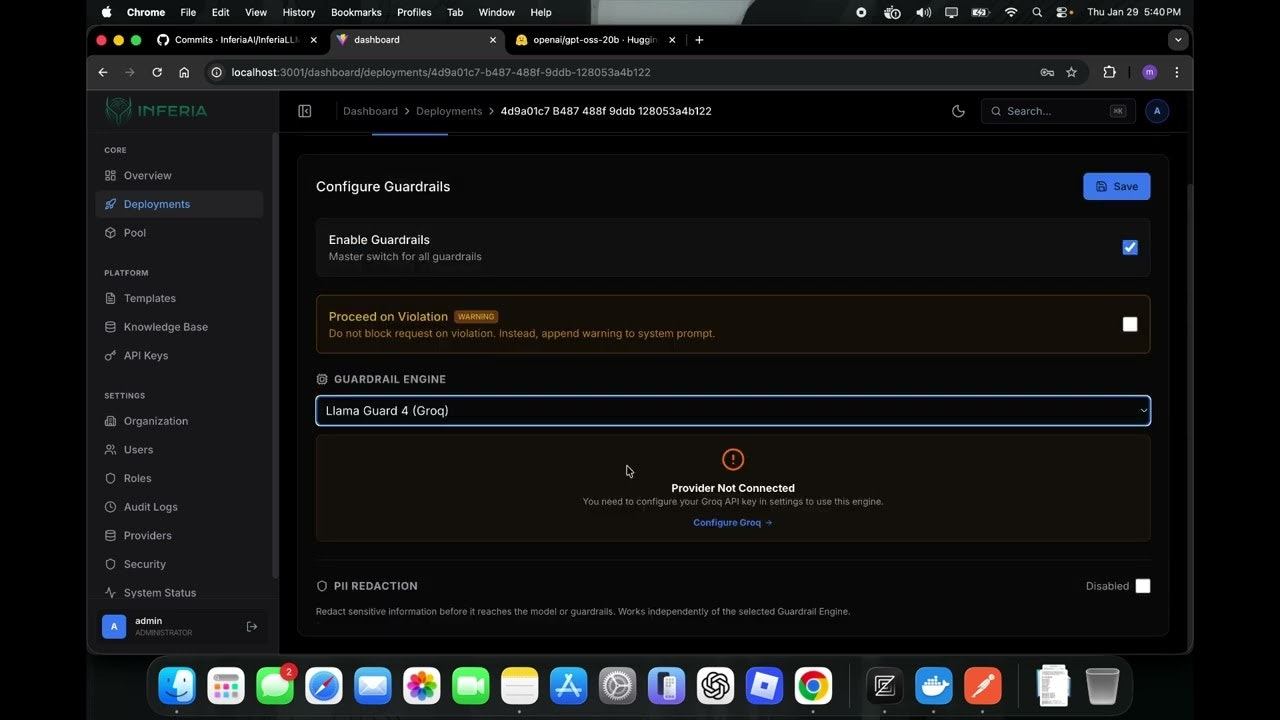Click the Chrome extensions puzzle icon
1280x720 pixels.
coord(1109,72)
